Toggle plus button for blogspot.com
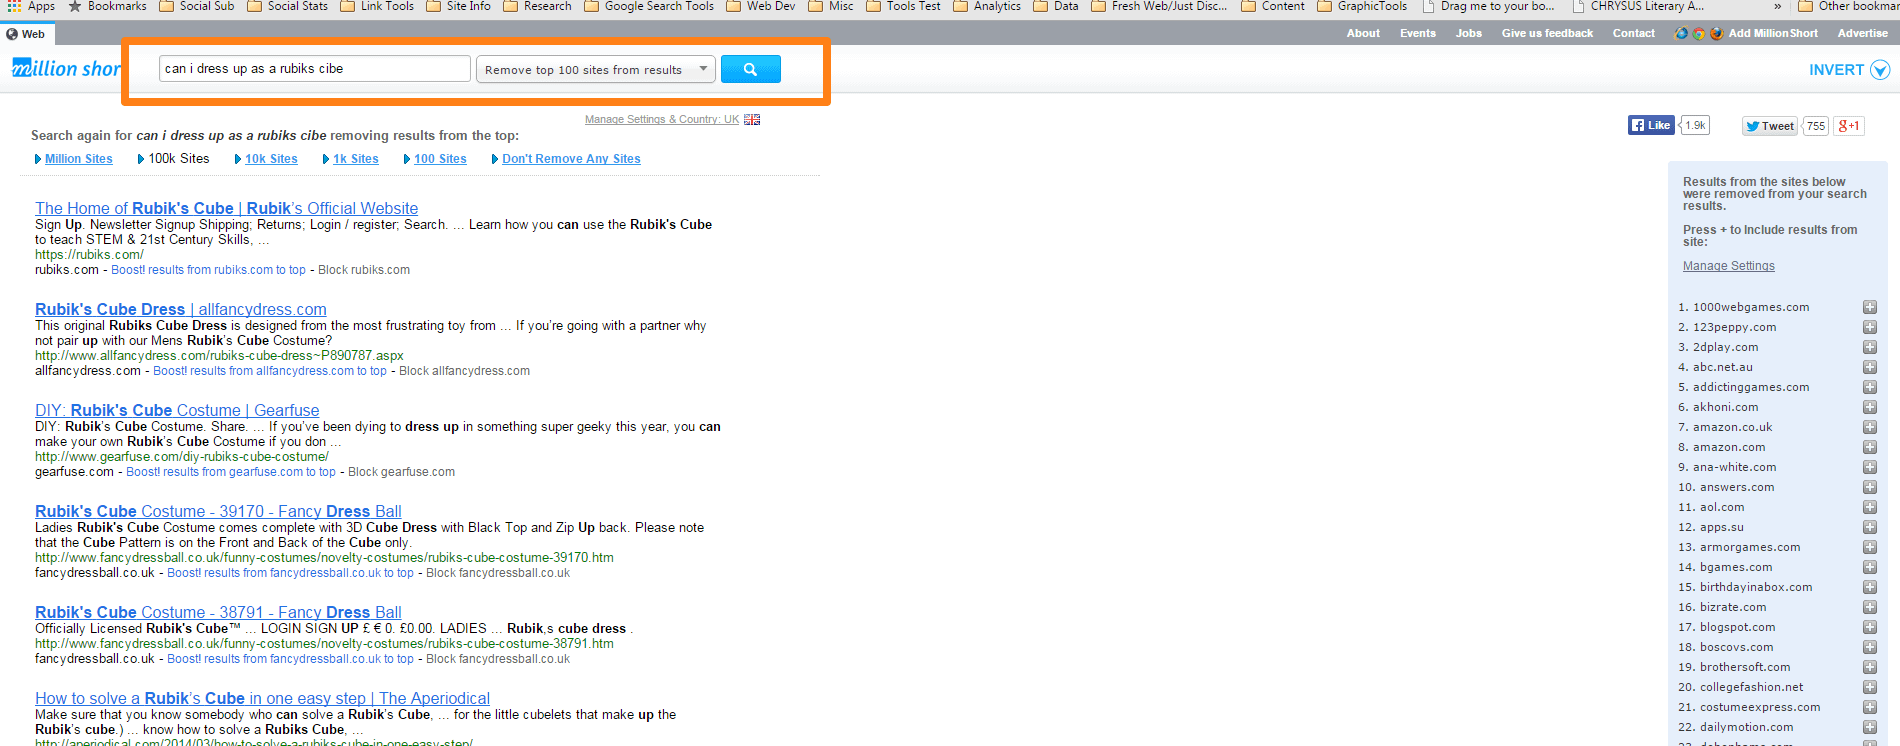 point(1869,627)
